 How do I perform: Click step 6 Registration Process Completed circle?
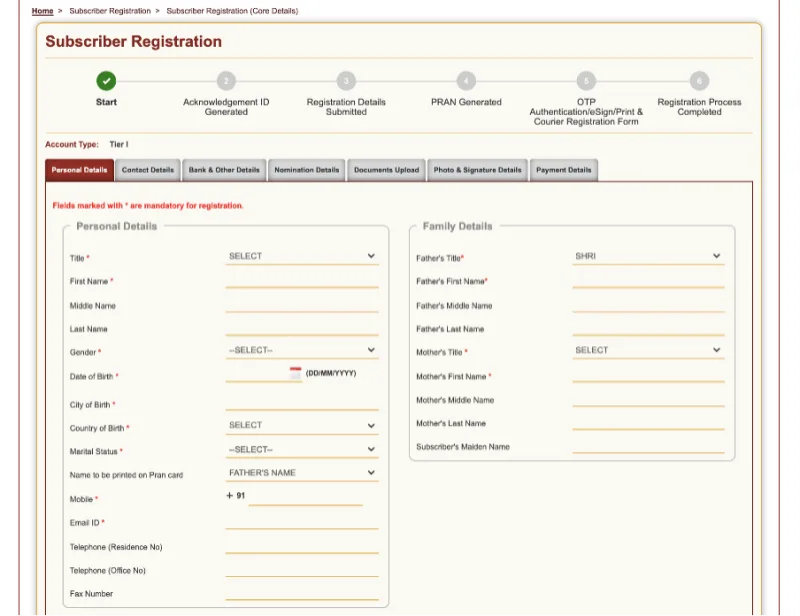pos(699,81)
